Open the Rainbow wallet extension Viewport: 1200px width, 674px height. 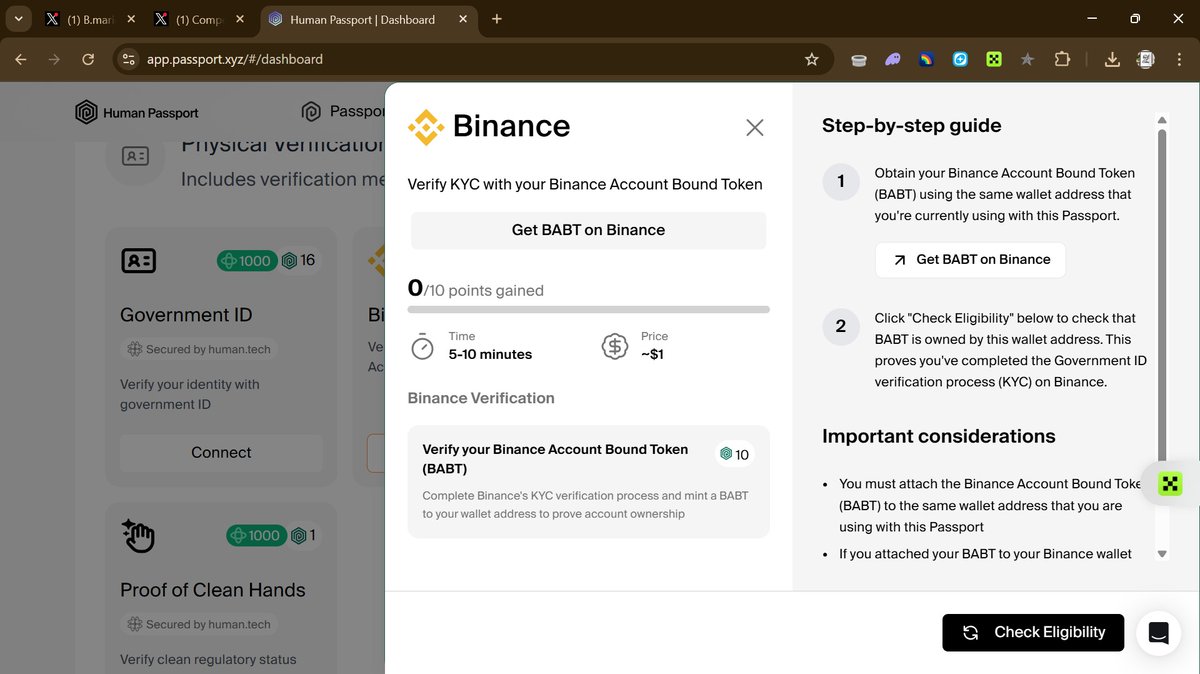[927, 60]
